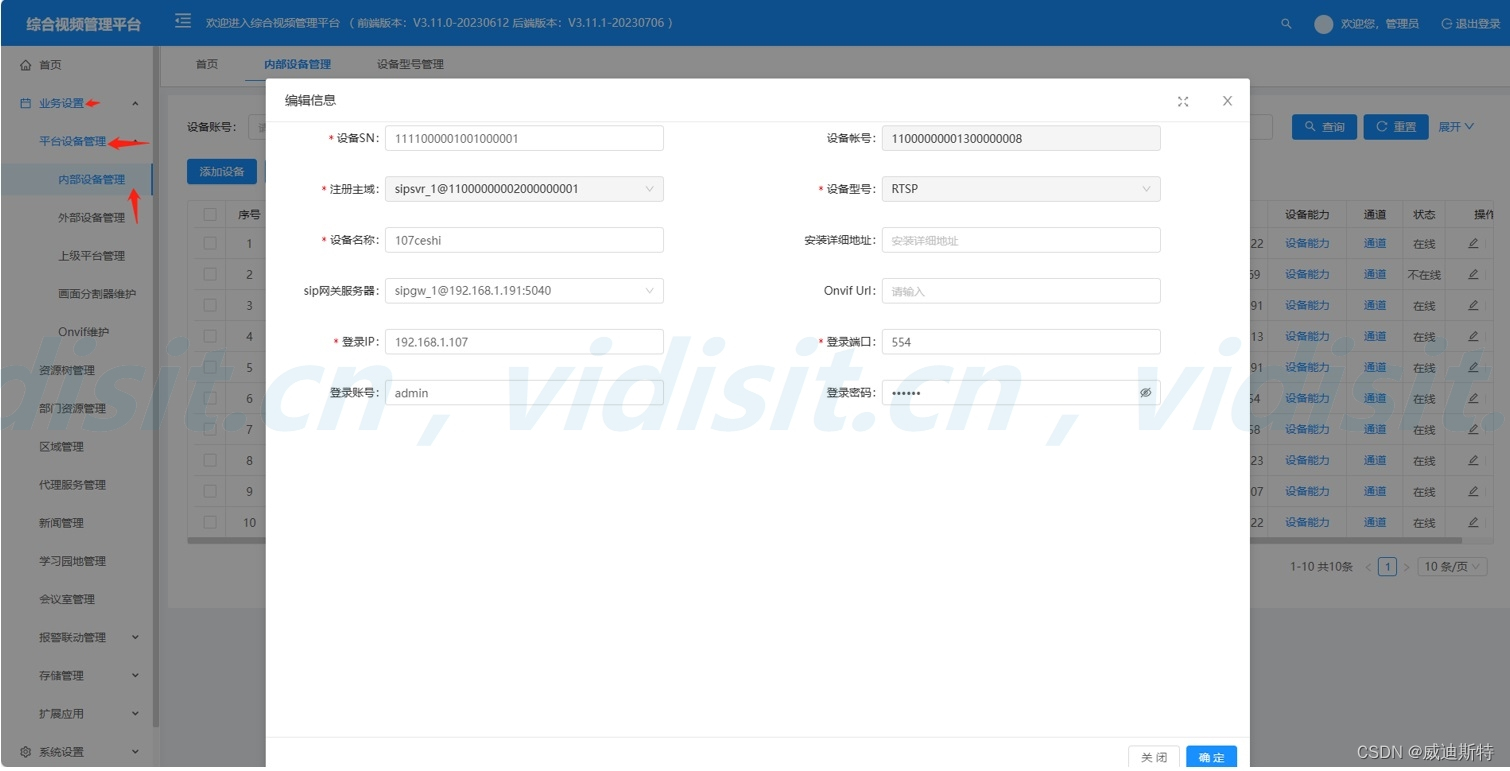Open 资源树管理 in sidebar
This screenshot has width=1510, height=771.
point(67,370)
